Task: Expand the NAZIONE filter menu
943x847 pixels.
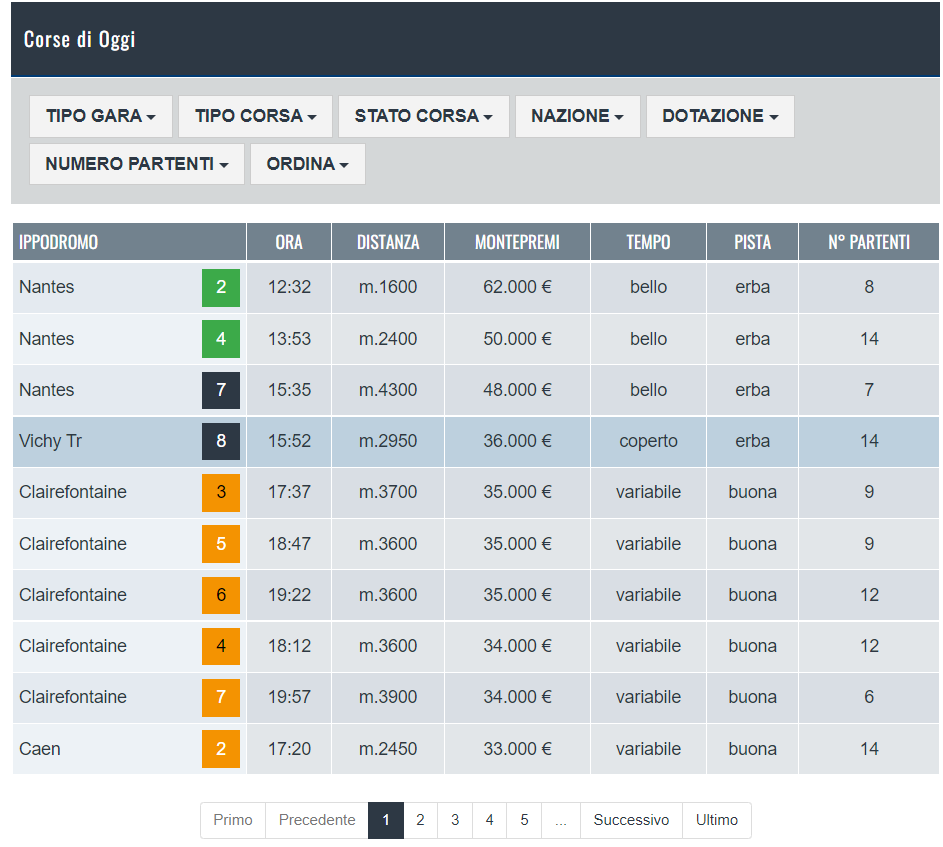Action: 577,116
